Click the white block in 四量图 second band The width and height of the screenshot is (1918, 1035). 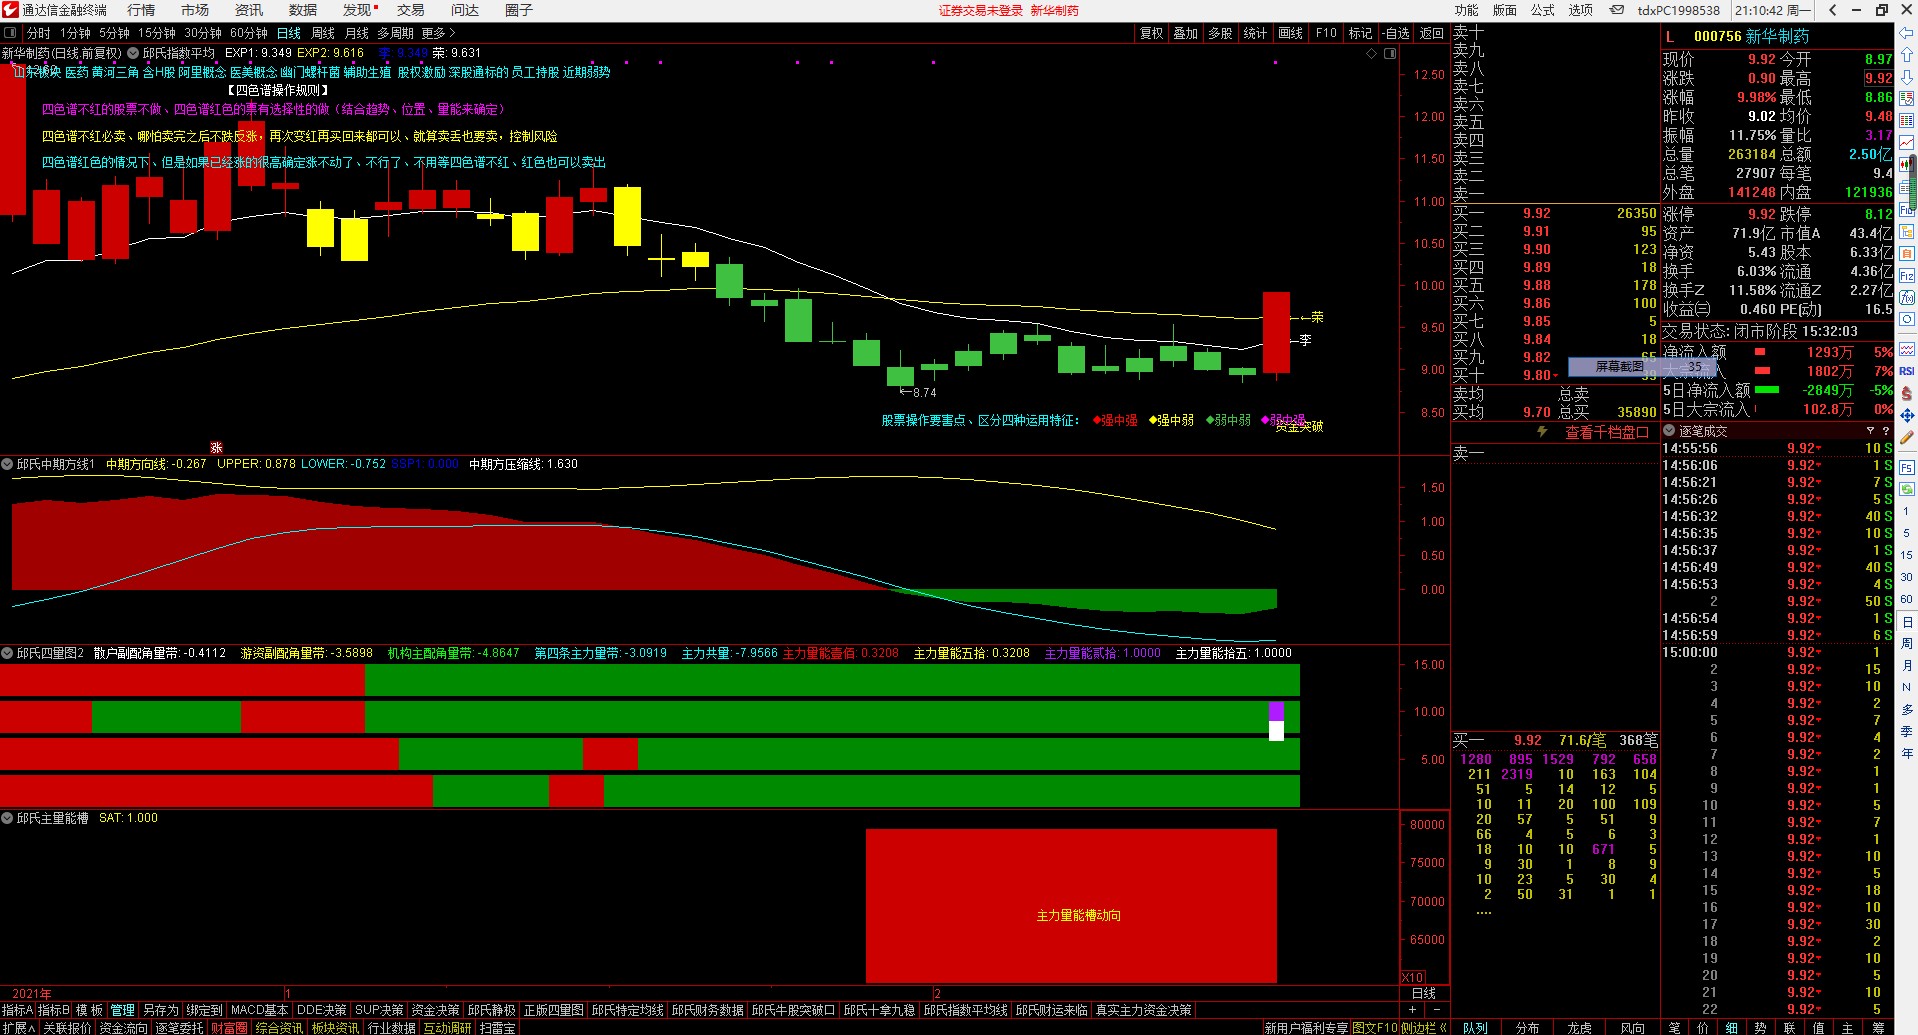point(1276,731)
